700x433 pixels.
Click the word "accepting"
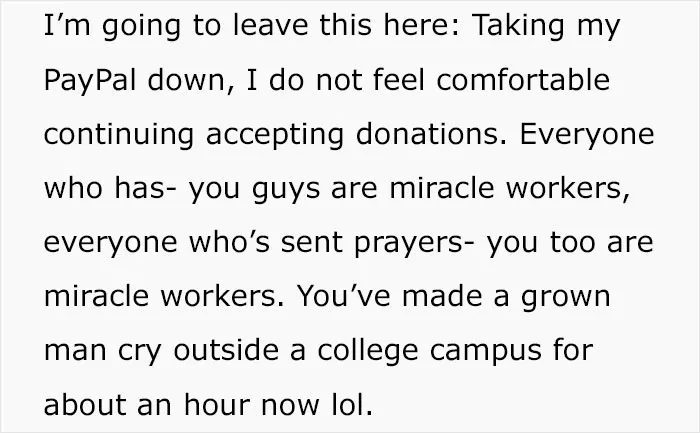tap(275, 136)
